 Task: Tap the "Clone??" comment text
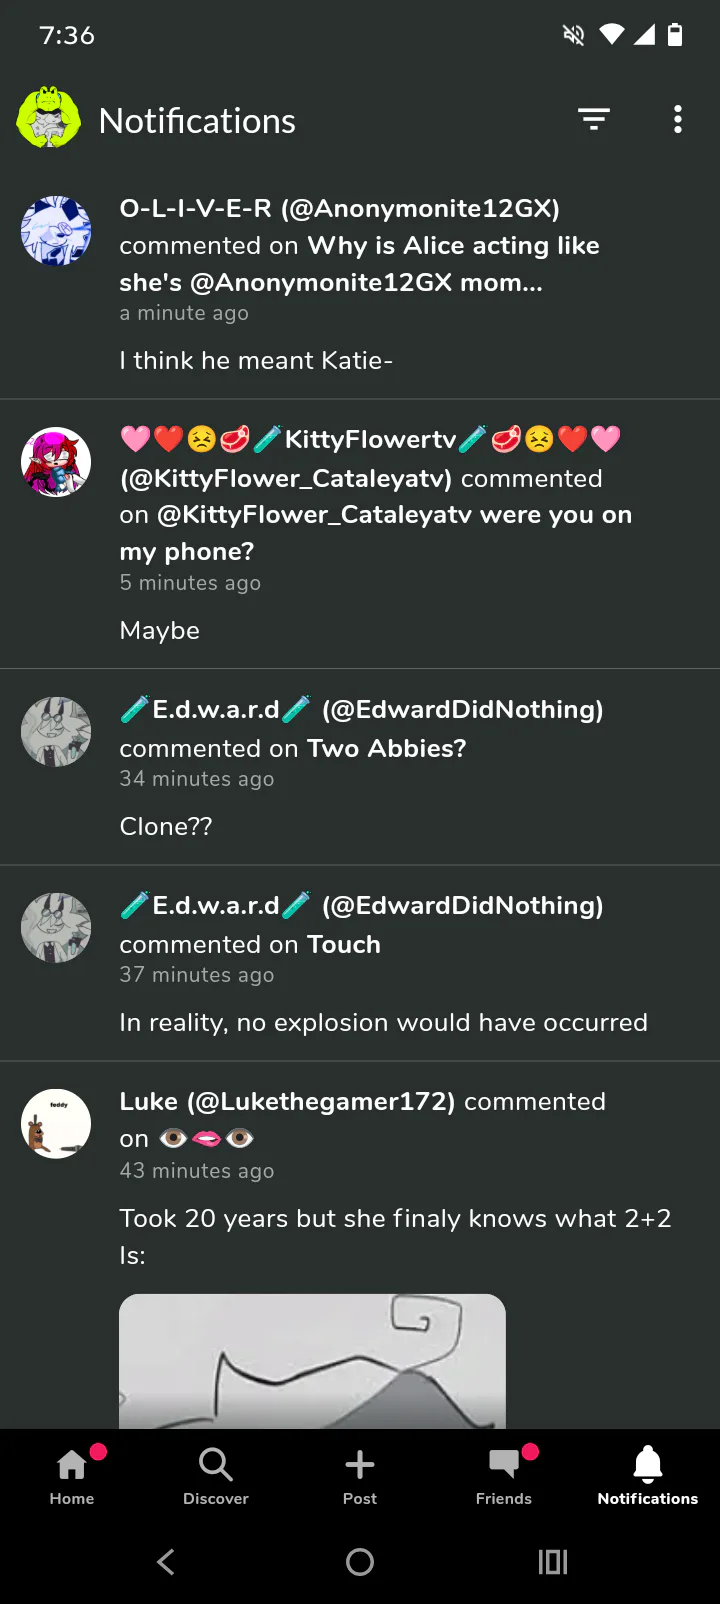coord(166,826)
